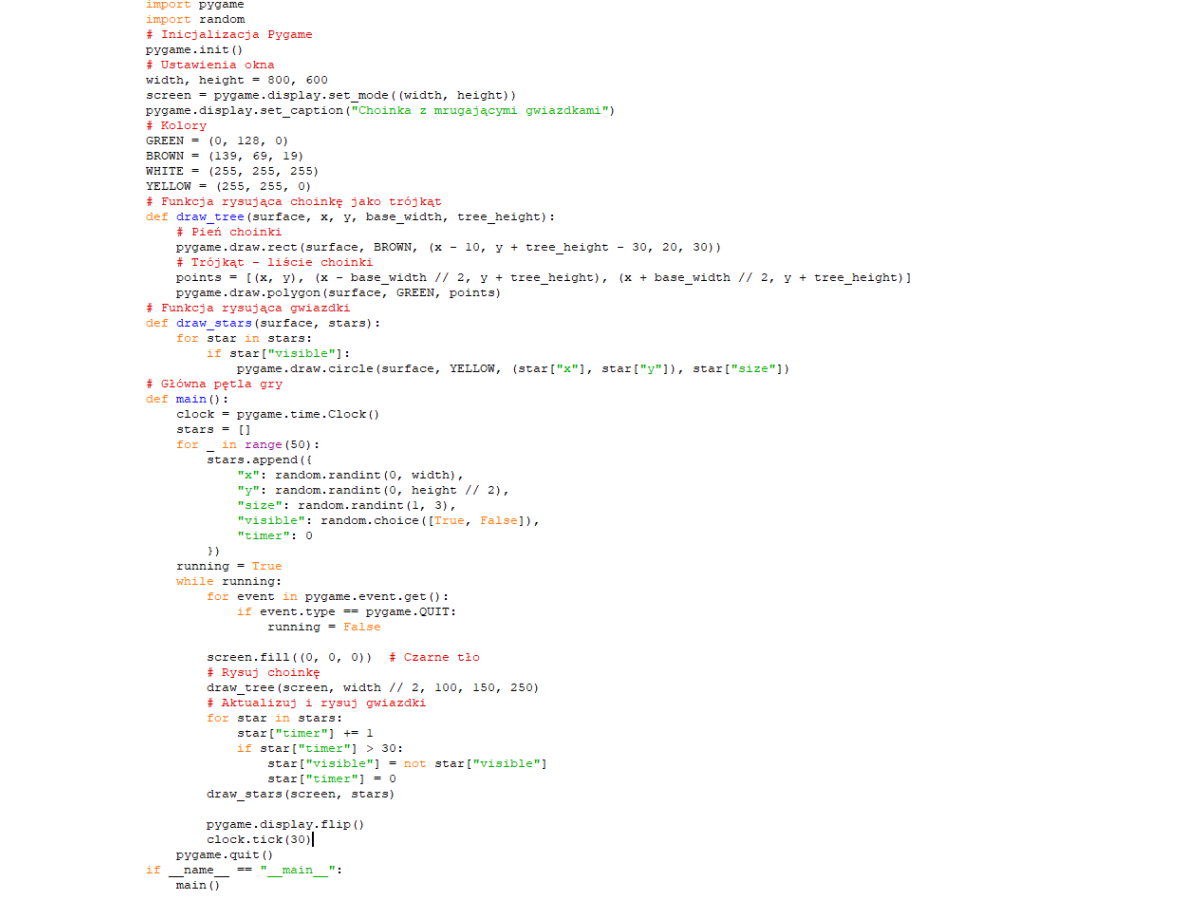
Task: Click the pygame.draw.polygon call
Action: click(x=338, y=293)
